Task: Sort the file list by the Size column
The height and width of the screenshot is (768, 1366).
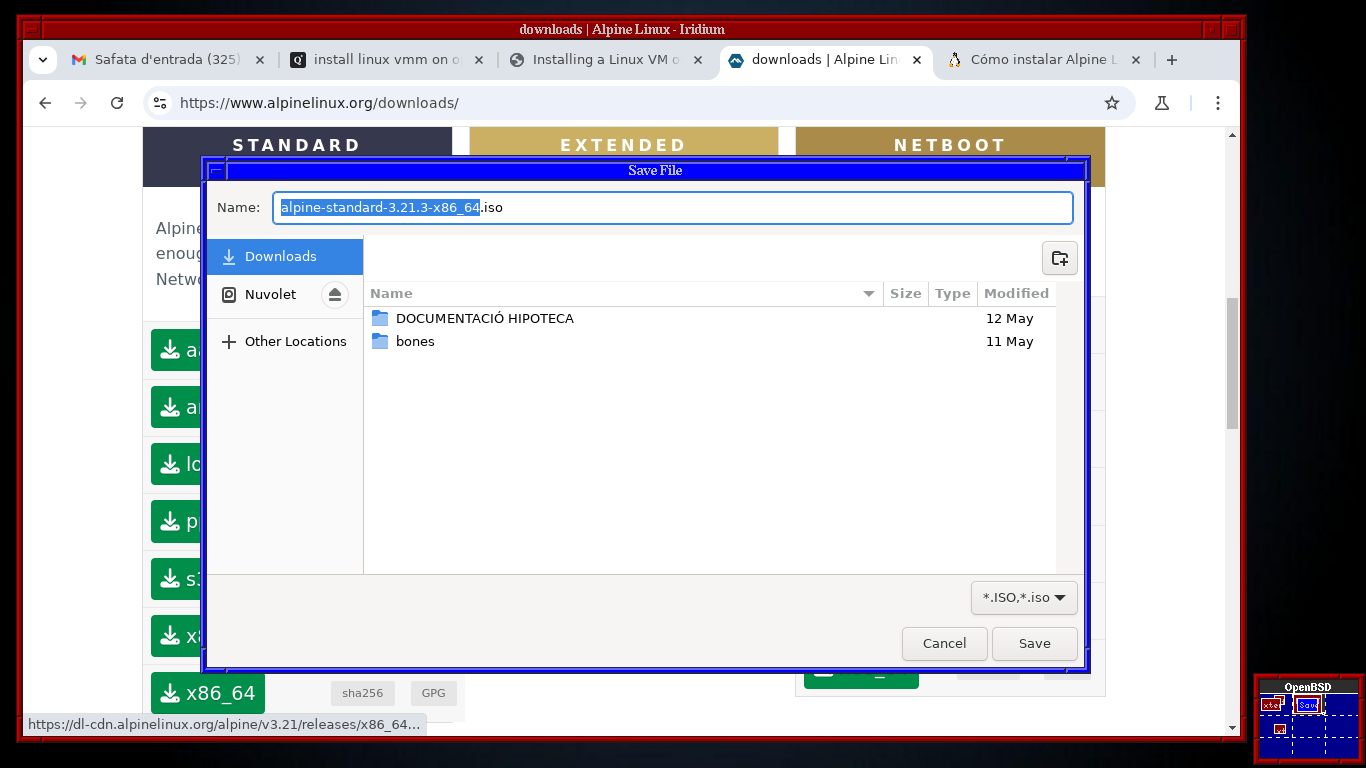Action: [x=905, y=293]
